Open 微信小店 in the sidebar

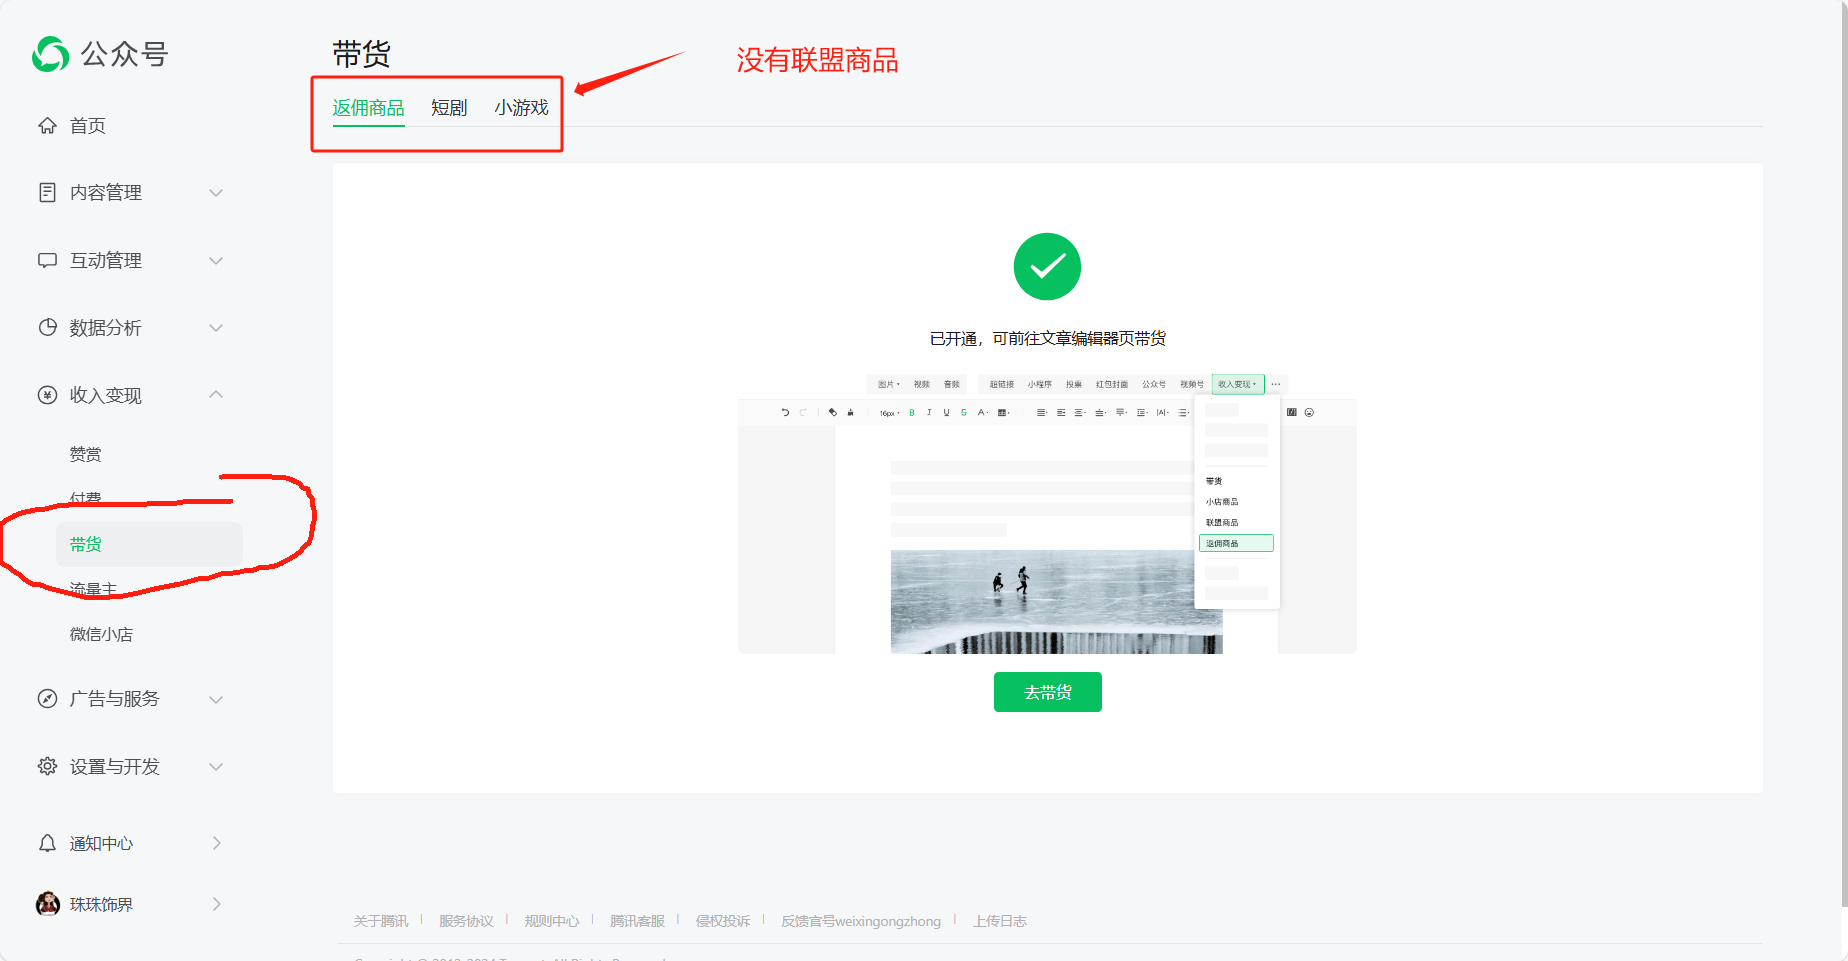(x=101, y=634)
